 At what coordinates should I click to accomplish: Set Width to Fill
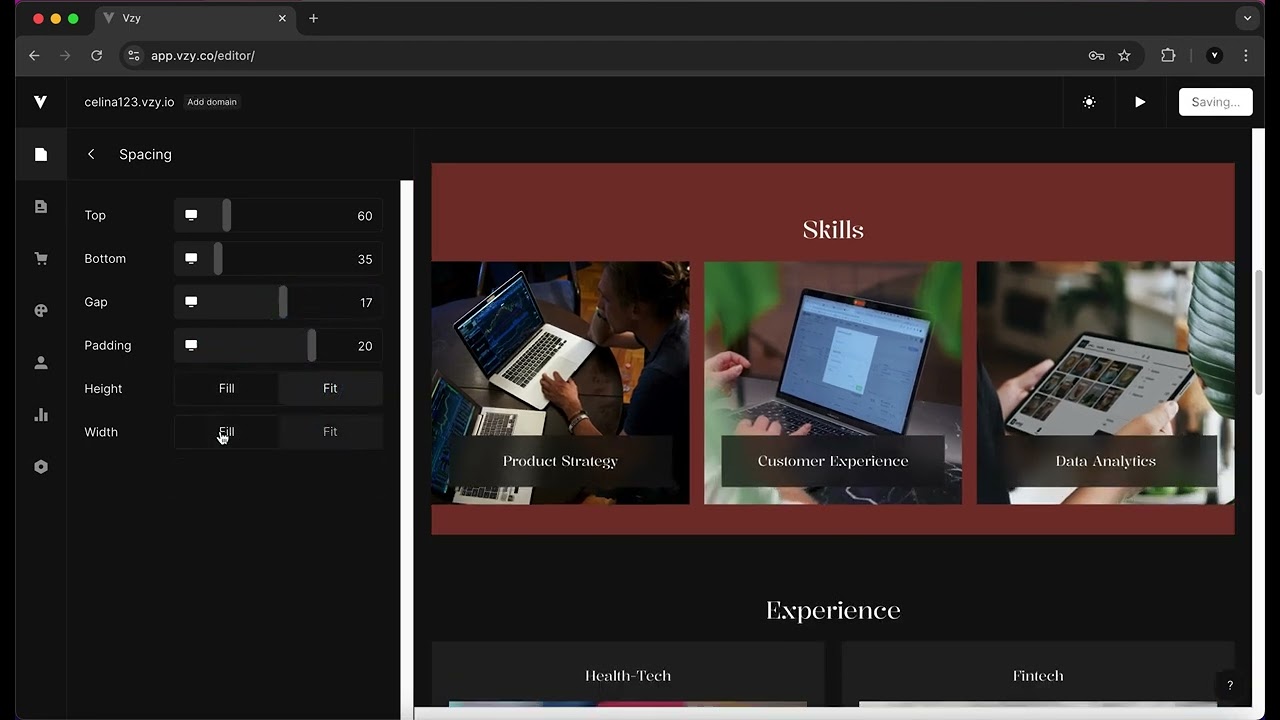[227, 432]
